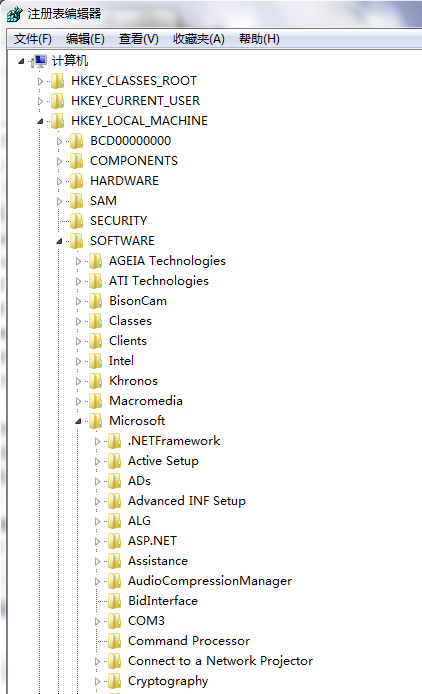Click the Command Processor folder icon

click(114, 641)
